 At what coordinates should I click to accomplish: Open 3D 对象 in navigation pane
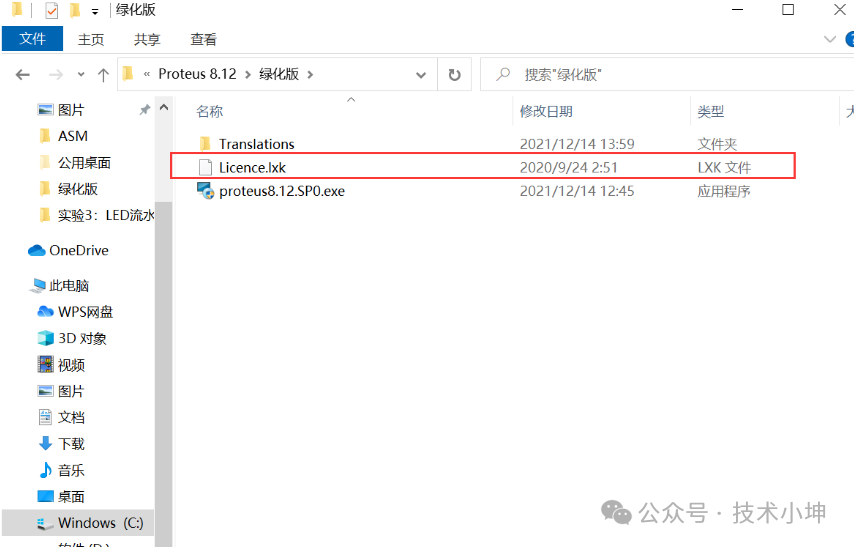click(82, 338)
